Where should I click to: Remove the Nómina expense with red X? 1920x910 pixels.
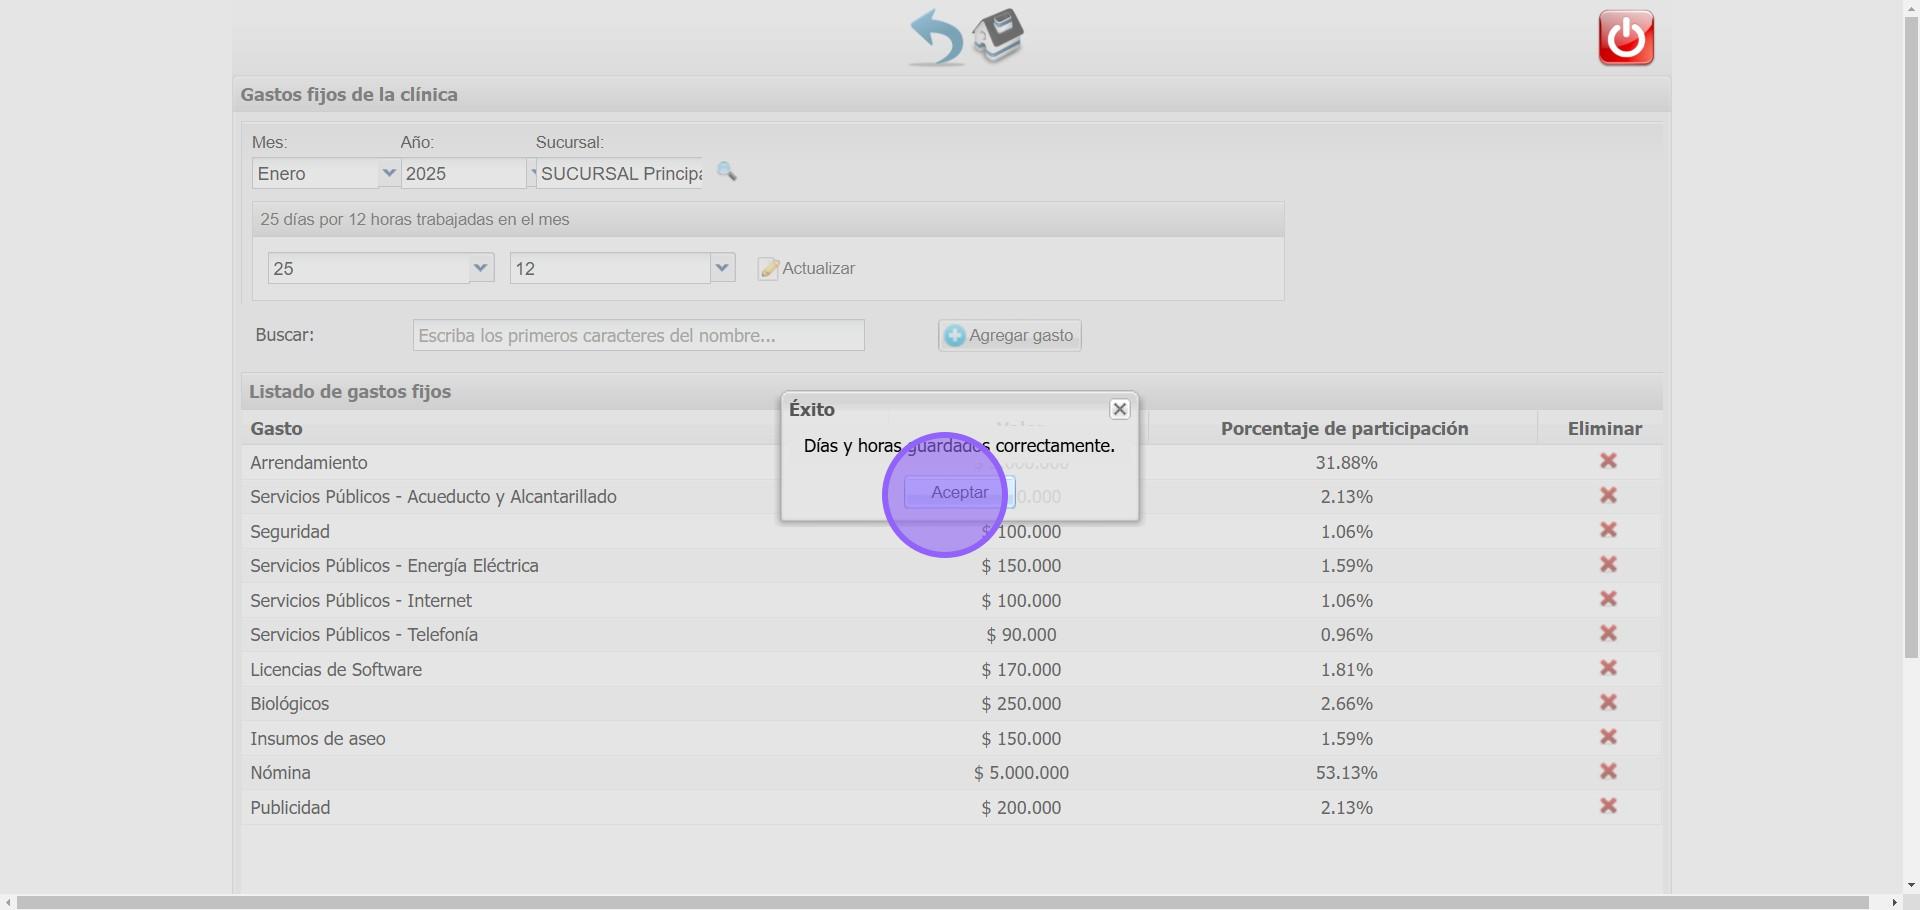point(1608,772)
